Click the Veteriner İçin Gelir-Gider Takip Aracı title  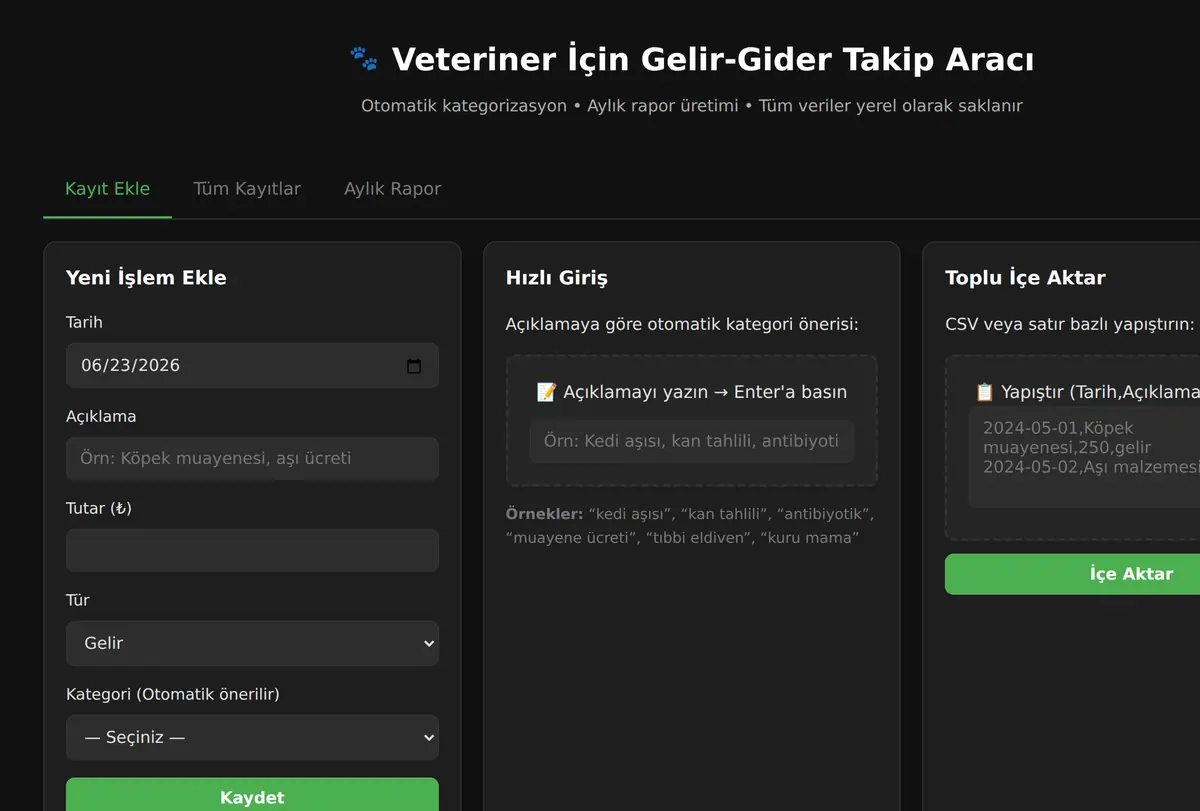tap(713, 59)
